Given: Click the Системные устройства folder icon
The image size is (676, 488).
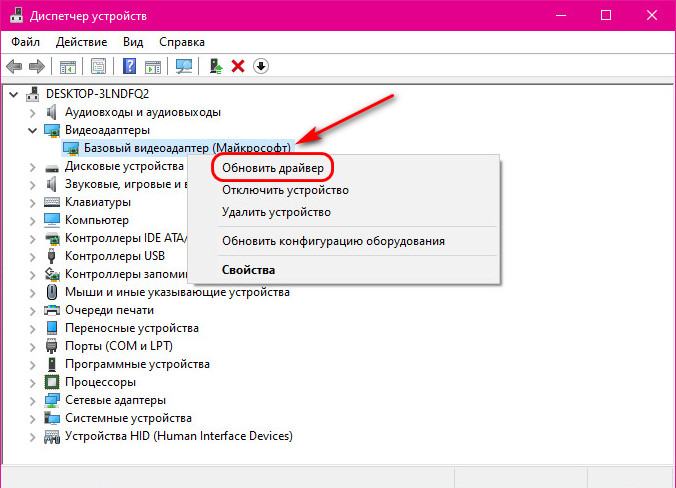Looking at the screenshot, I should tap(52, 418).
